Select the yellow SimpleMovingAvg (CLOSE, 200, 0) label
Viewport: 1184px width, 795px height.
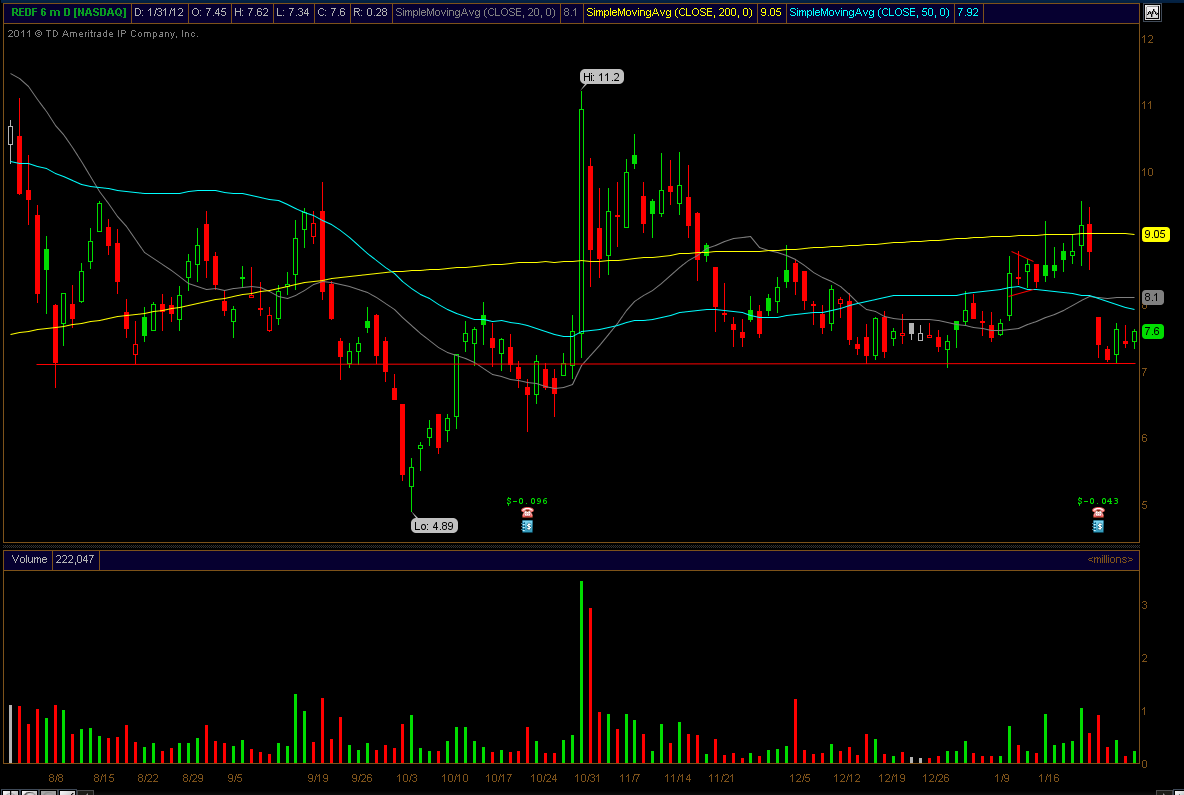670,12
